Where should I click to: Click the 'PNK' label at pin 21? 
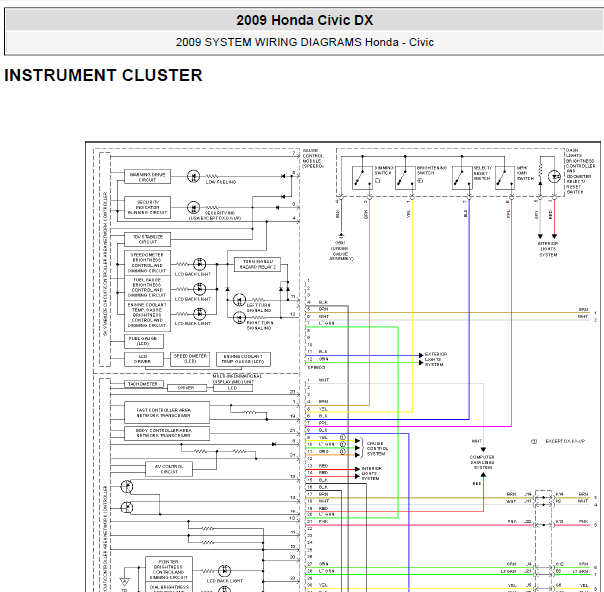(324, 522)
